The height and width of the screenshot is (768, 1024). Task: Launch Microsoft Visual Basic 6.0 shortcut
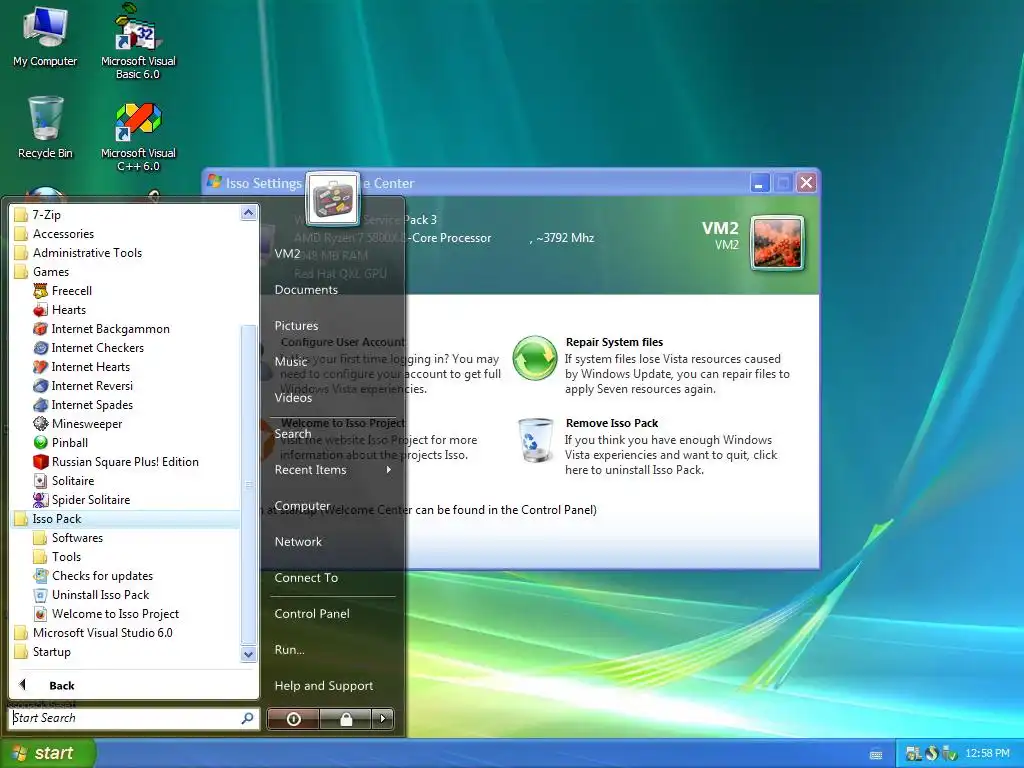[138, 40]
